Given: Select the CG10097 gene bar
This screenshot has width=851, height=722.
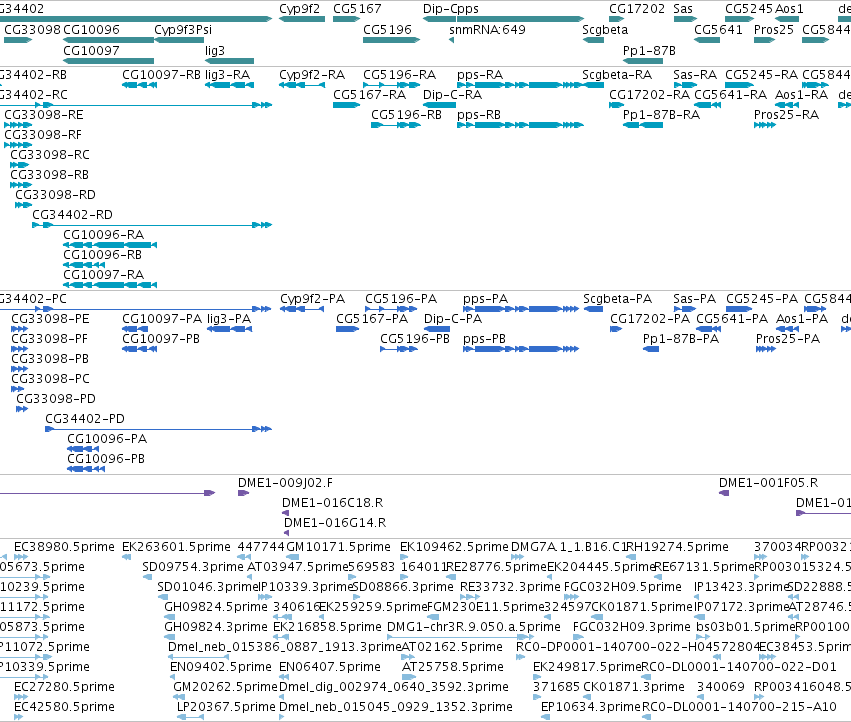Looking at the screenshot, I should click(109, 61).
